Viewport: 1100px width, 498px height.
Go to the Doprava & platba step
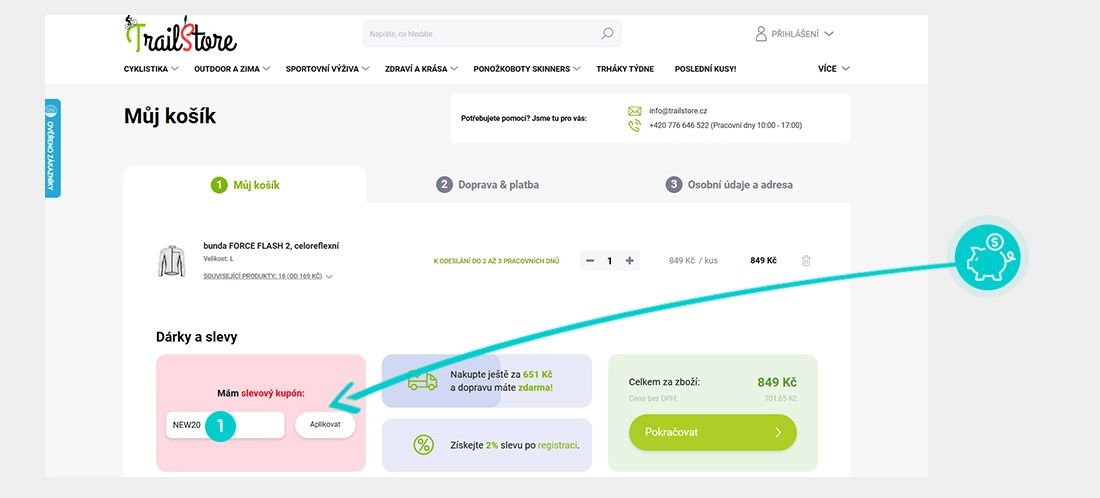coord(488,185)
